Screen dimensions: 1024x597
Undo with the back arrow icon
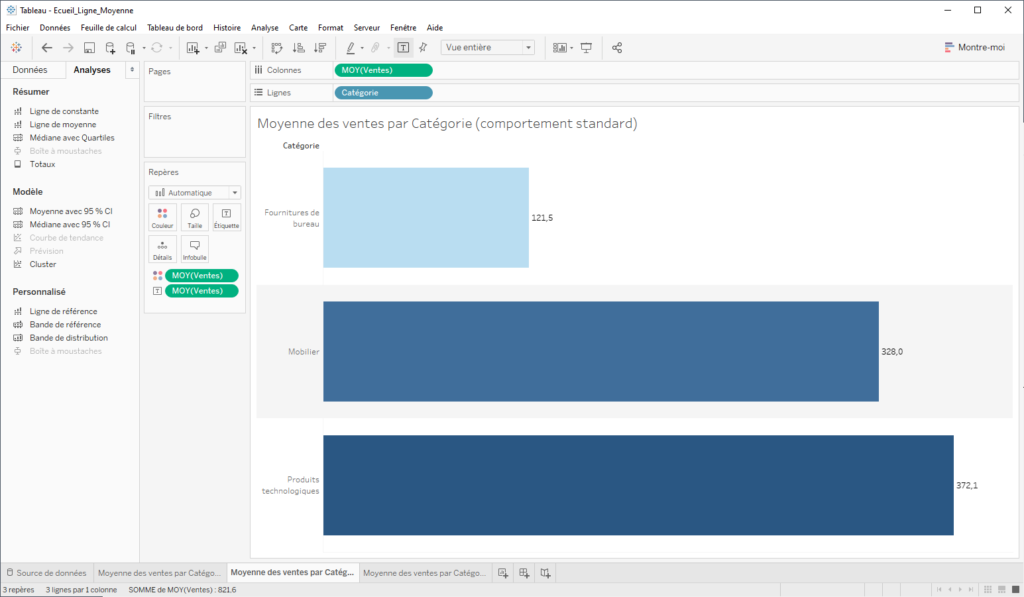pos(46,48)
